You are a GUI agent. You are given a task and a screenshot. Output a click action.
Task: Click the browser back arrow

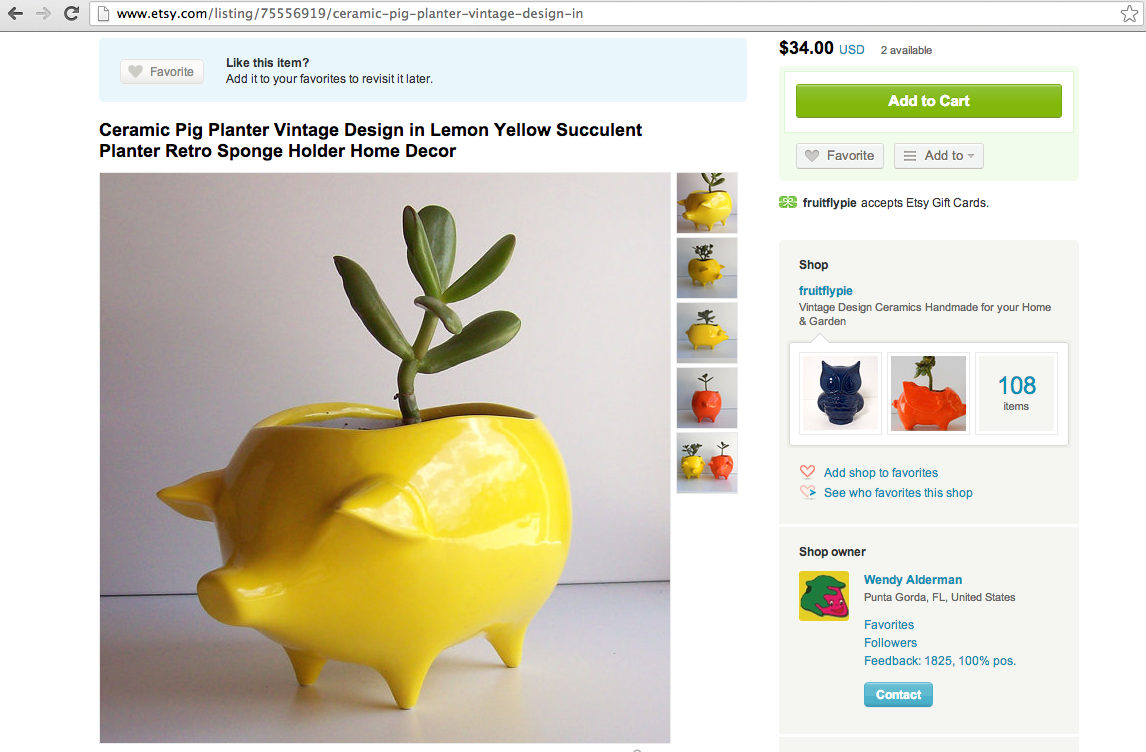pyautogui.click(x=15, y=13)
